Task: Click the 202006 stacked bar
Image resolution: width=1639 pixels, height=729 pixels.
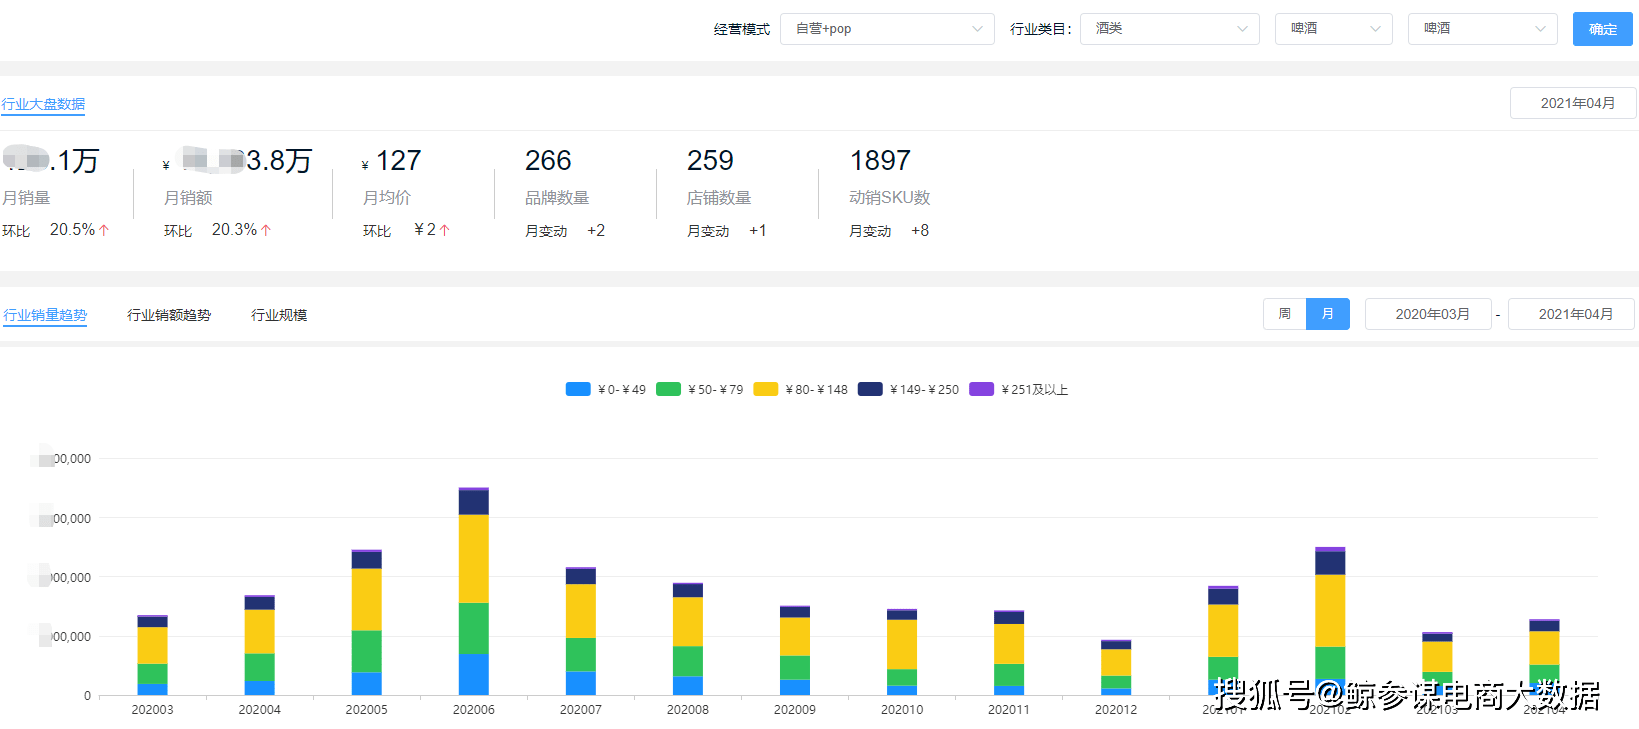Action: click(x=474, y=591)
